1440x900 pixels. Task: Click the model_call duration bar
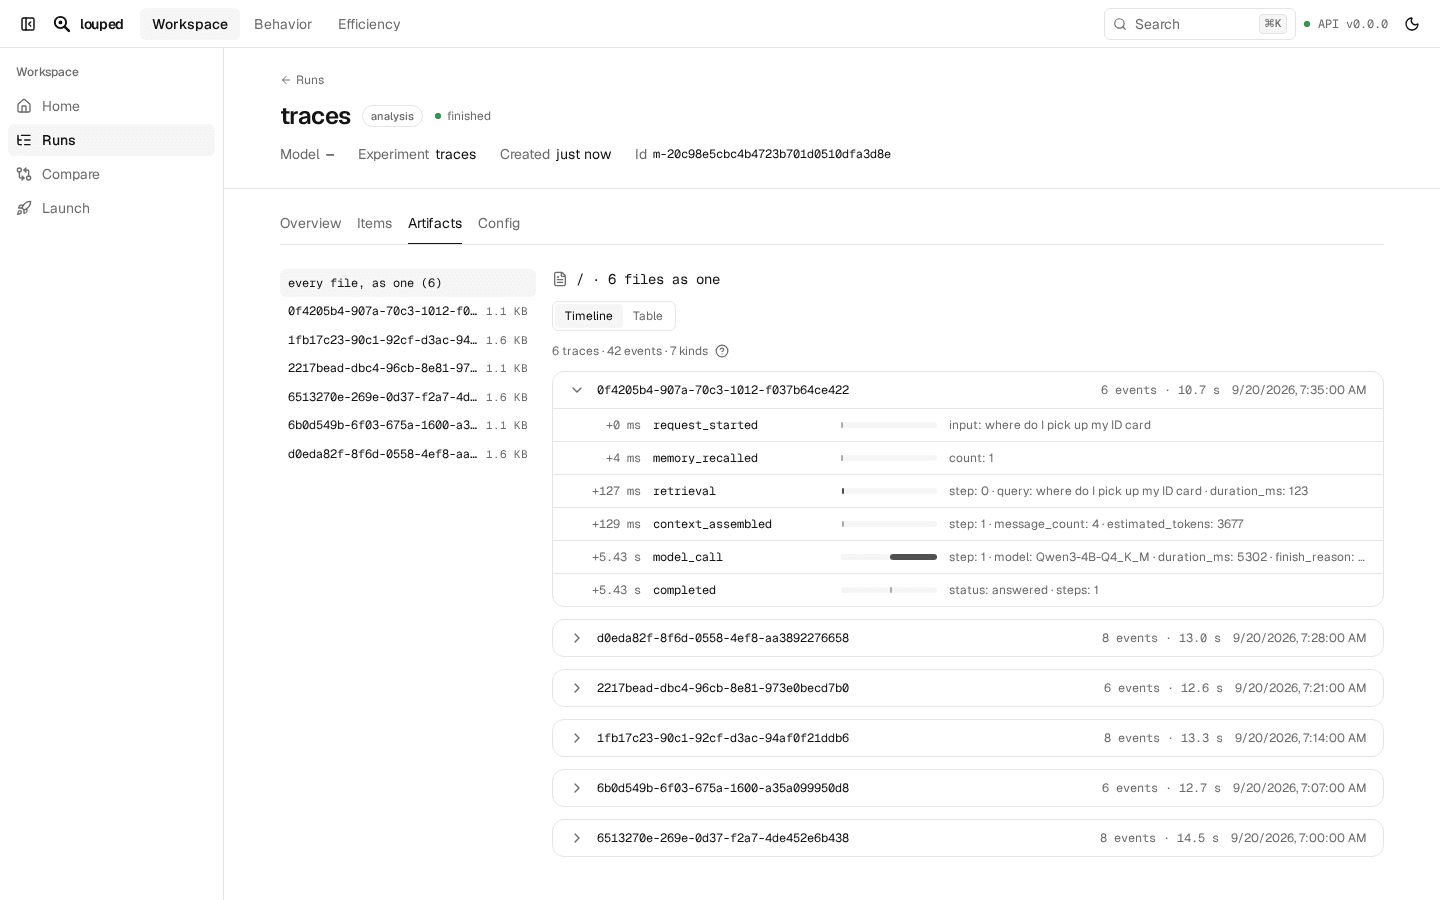913,557
